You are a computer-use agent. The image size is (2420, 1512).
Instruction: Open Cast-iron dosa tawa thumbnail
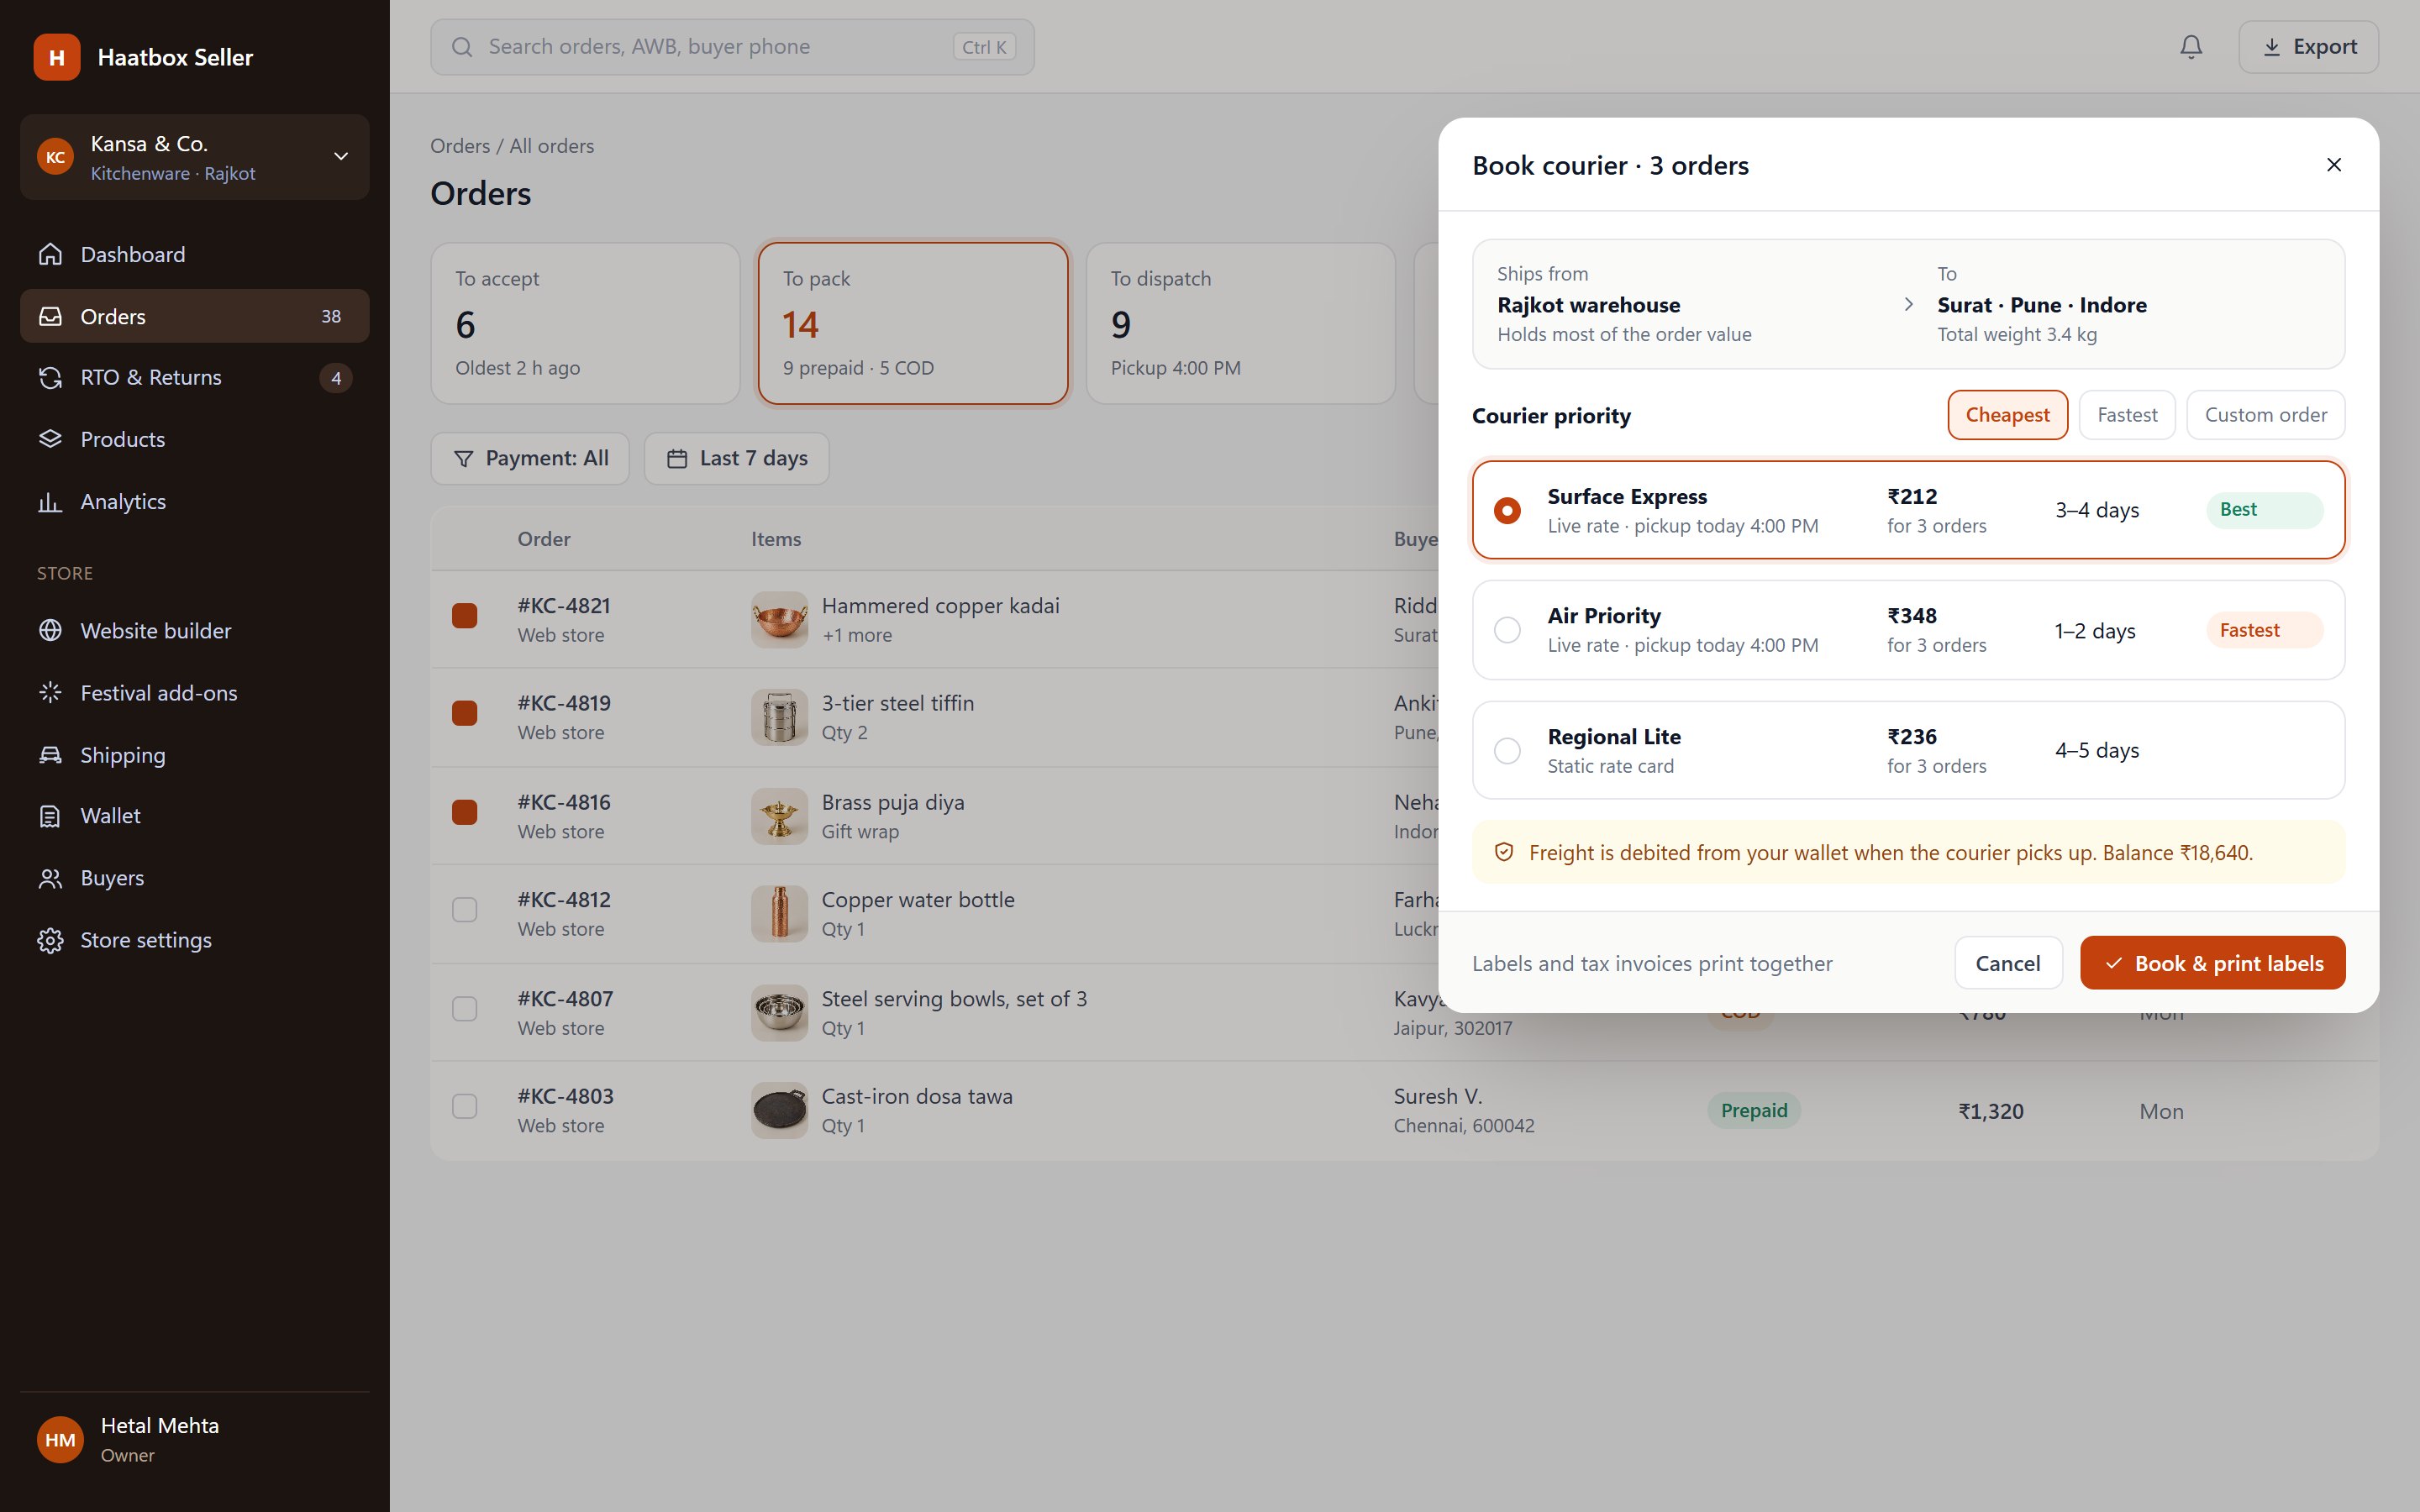tap(779, 1110)
